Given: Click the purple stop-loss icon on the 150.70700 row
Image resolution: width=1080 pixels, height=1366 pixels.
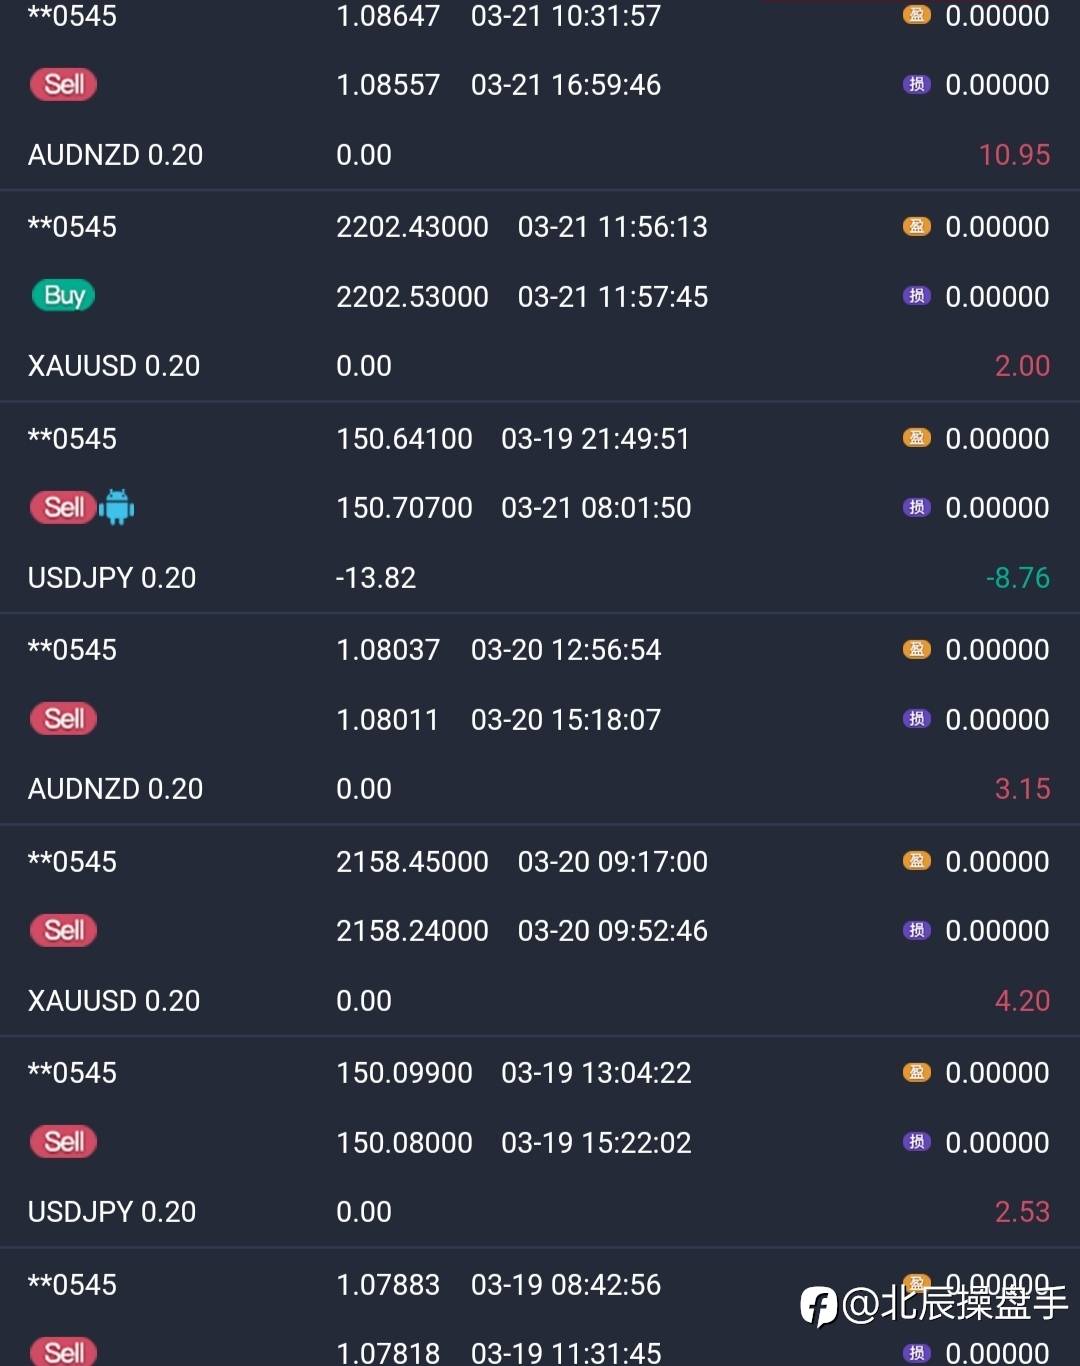Looking at the screenshot, I should [916, 508].
